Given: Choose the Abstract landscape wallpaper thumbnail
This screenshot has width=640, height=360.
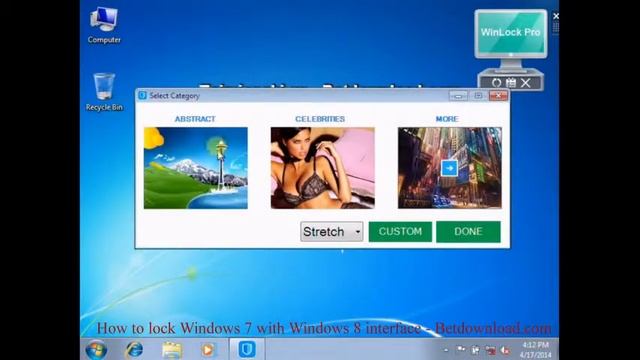Looking at the screenshot, I should tap(196, 168).
